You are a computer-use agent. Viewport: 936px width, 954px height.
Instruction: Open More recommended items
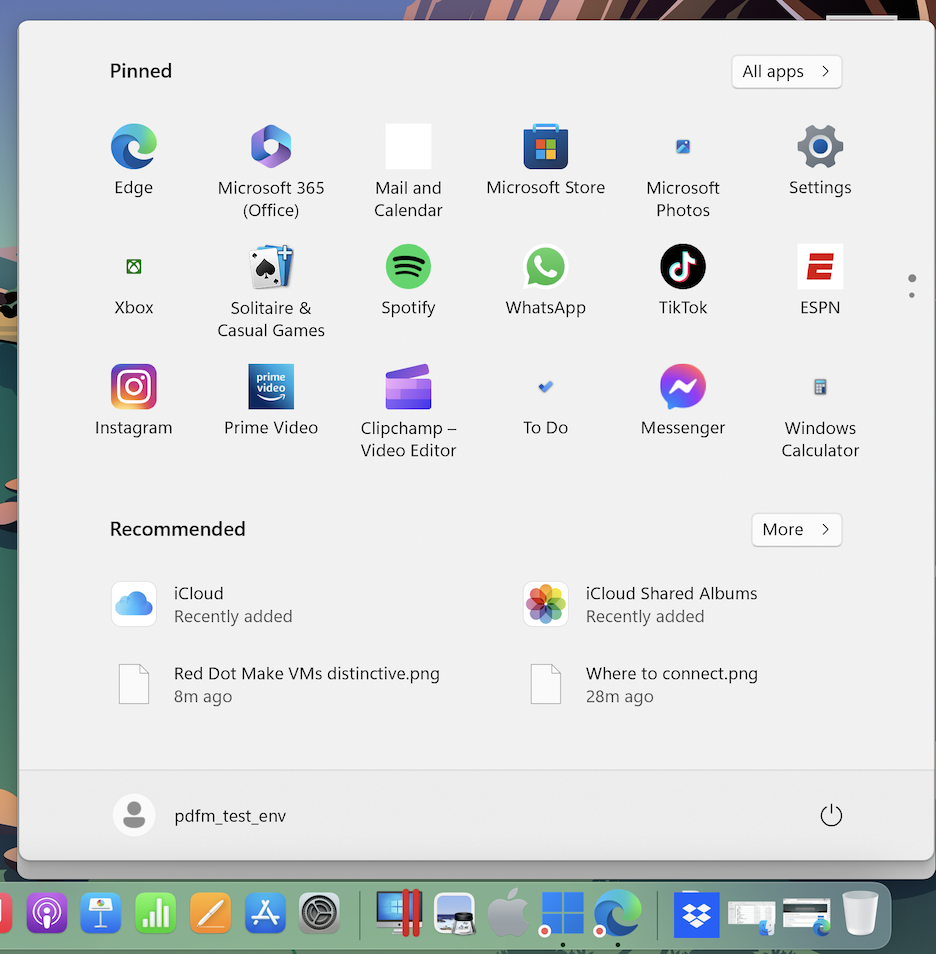(x=796, y=529)
